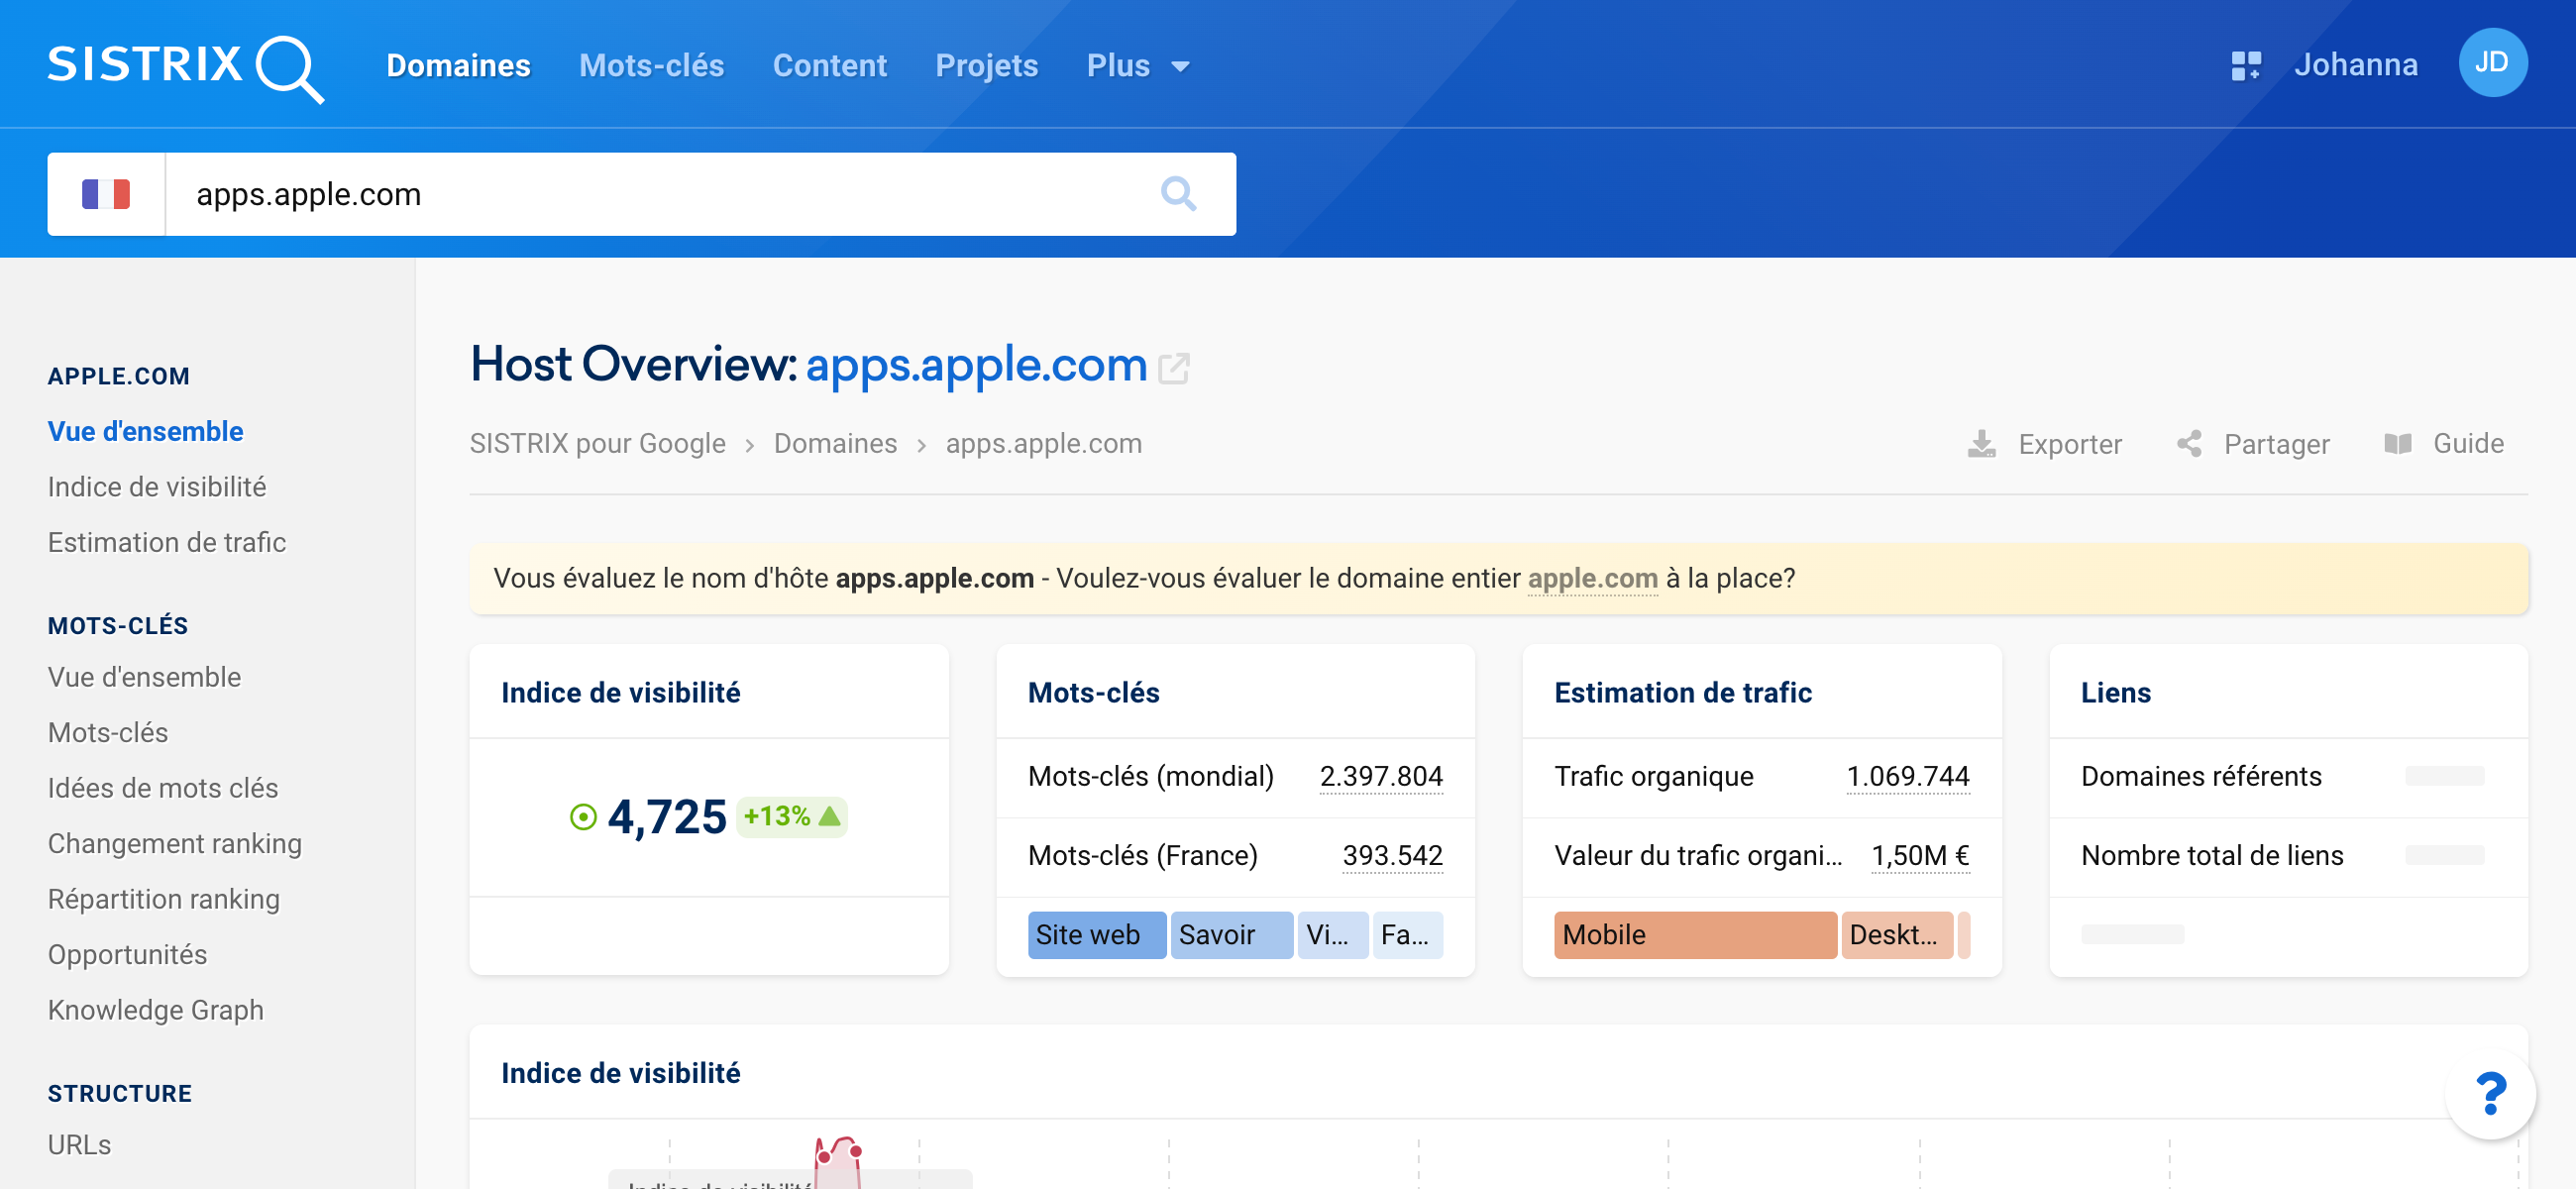
Task: Open the Liens card title
Action: (x=2115, y=693)
